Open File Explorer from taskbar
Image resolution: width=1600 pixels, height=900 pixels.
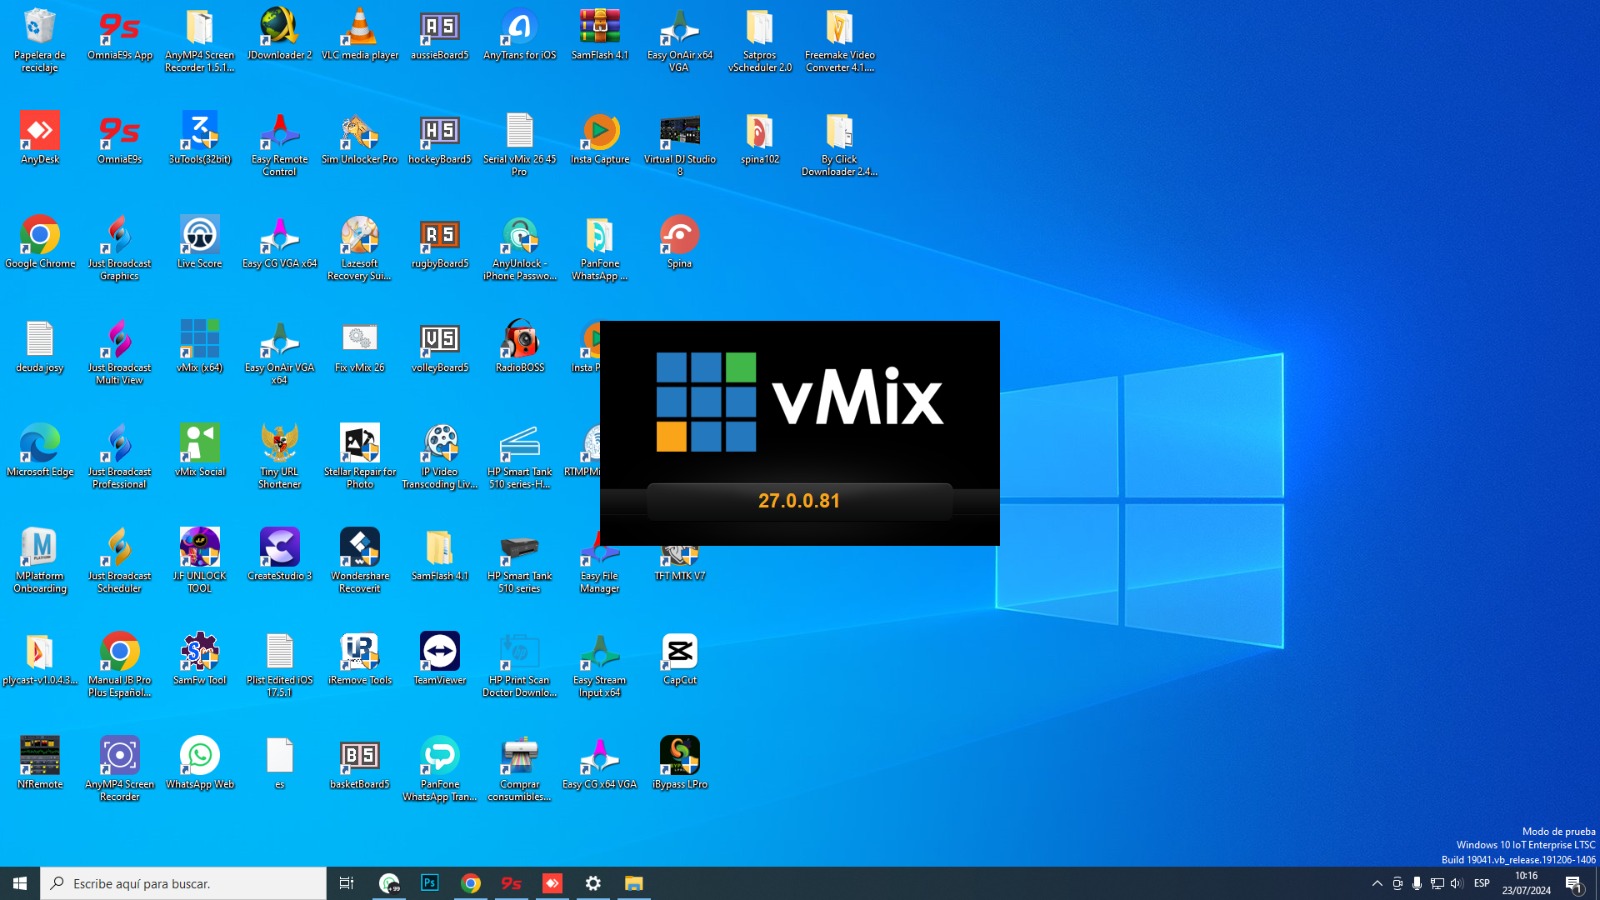(x=634, y=883)
